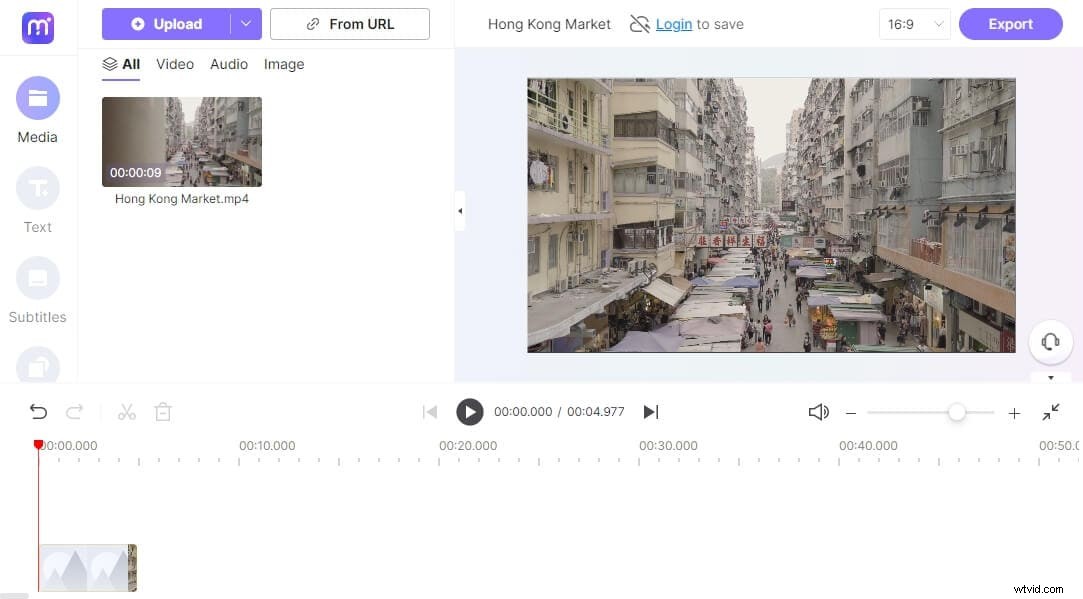
Task: Open the voiceover recording tool
Action: point(1050,341)
